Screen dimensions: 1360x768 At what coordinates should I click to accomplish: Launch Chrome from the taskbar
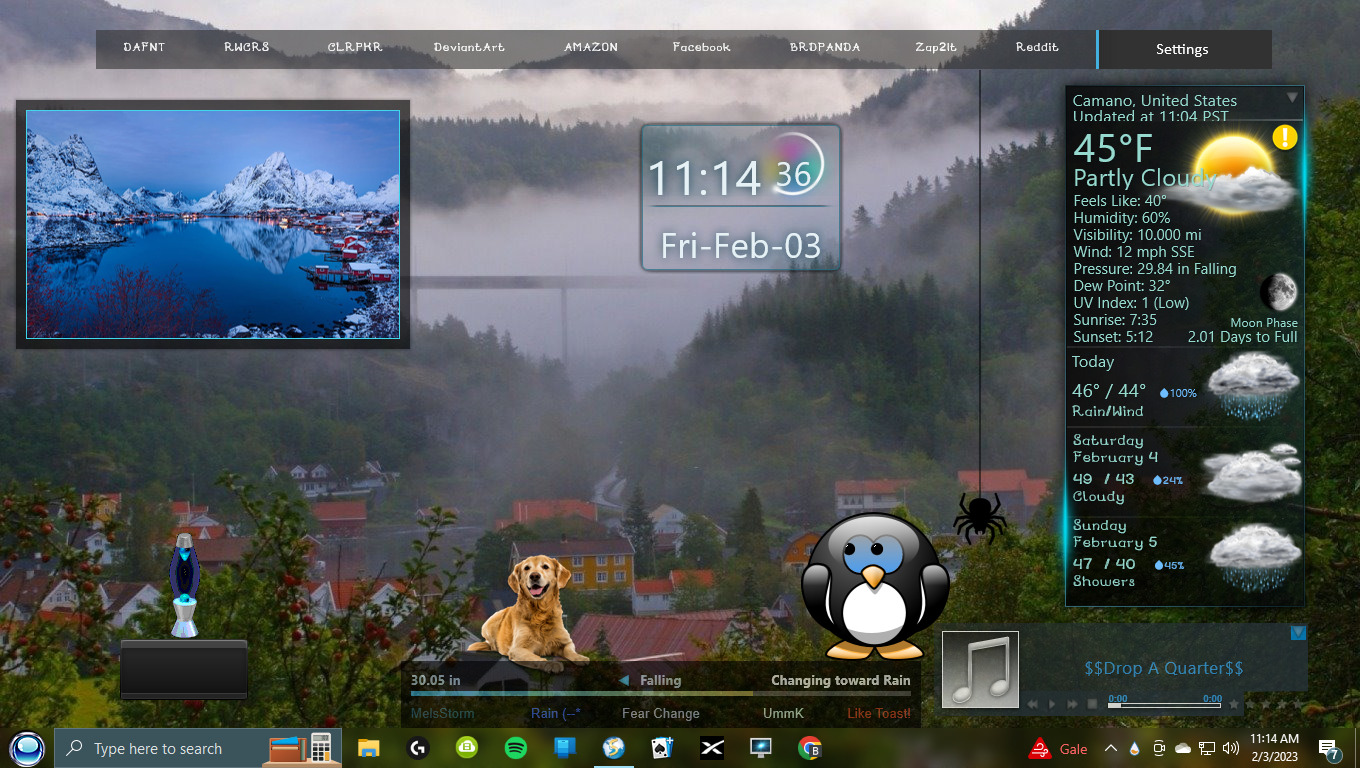click(x=810, y=748)
